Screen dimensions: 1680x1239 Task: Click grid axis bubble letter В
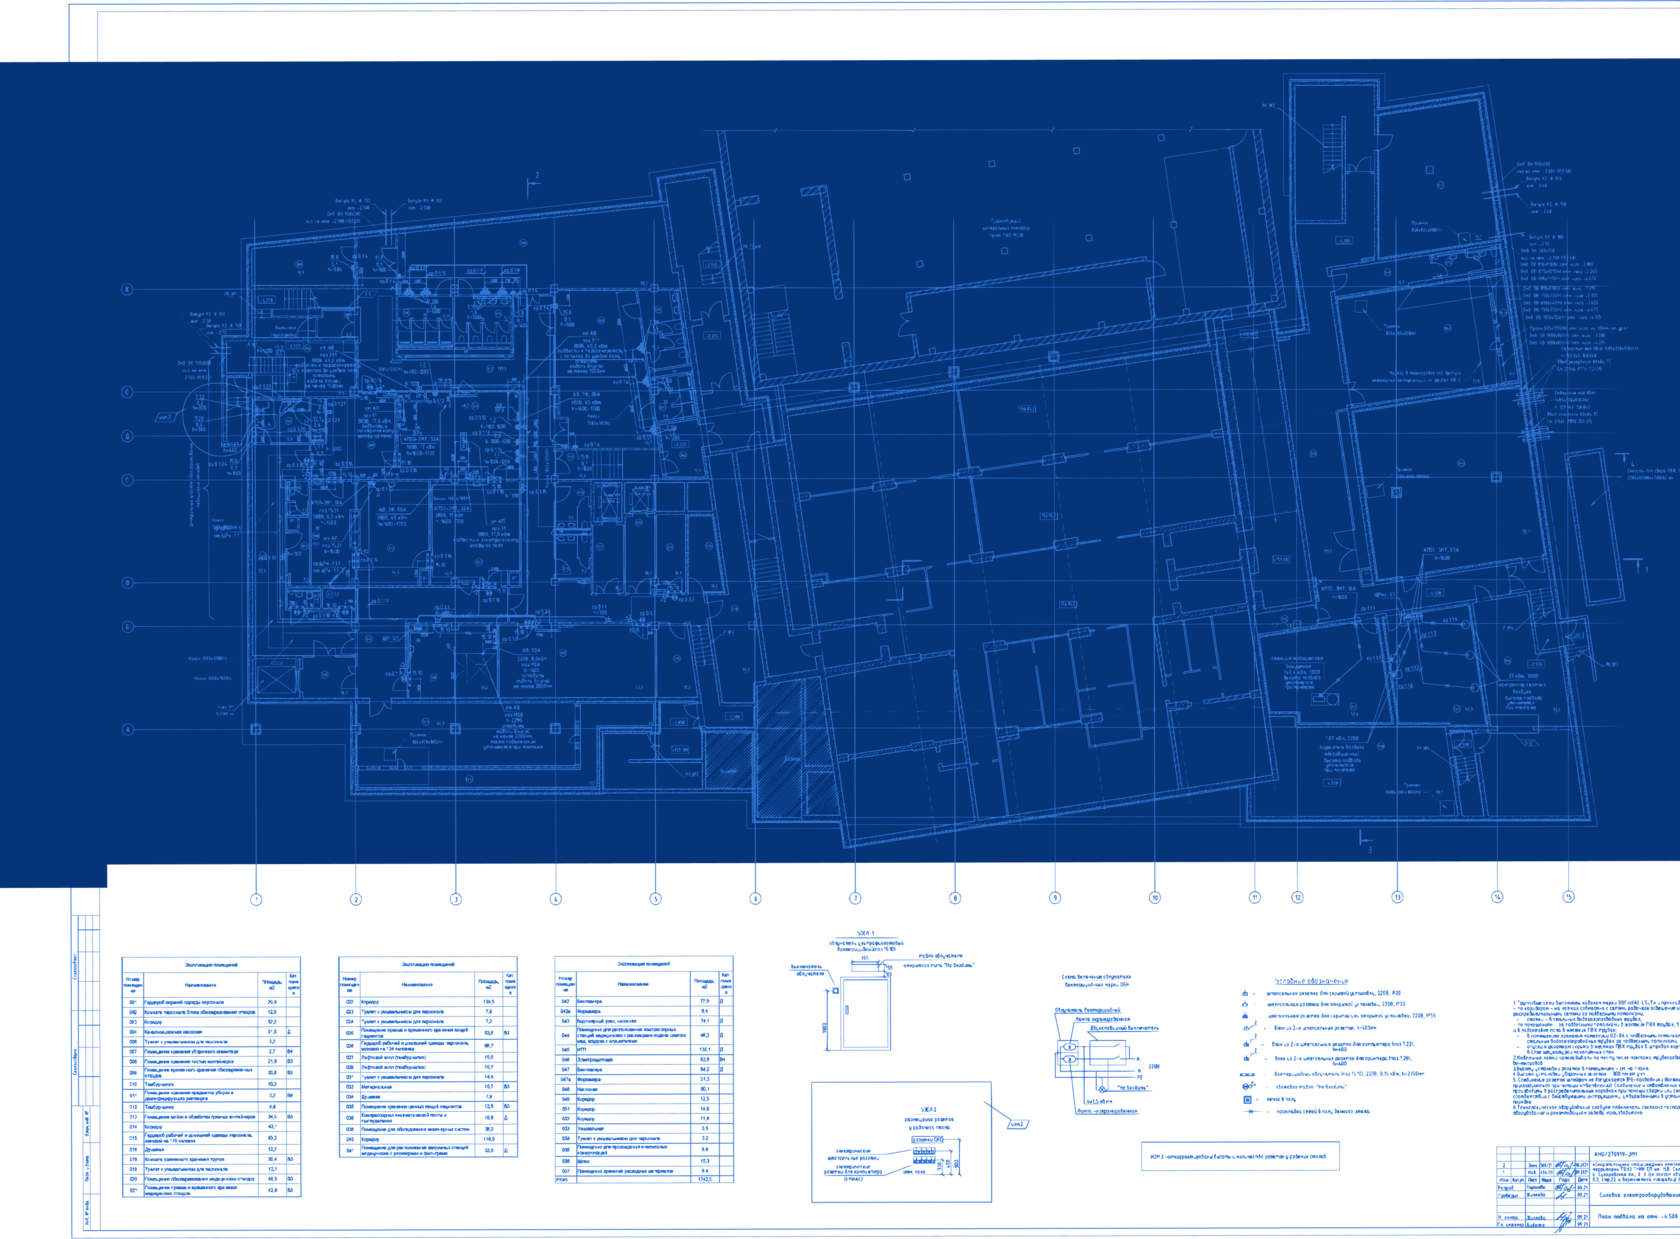coord(127,583)
